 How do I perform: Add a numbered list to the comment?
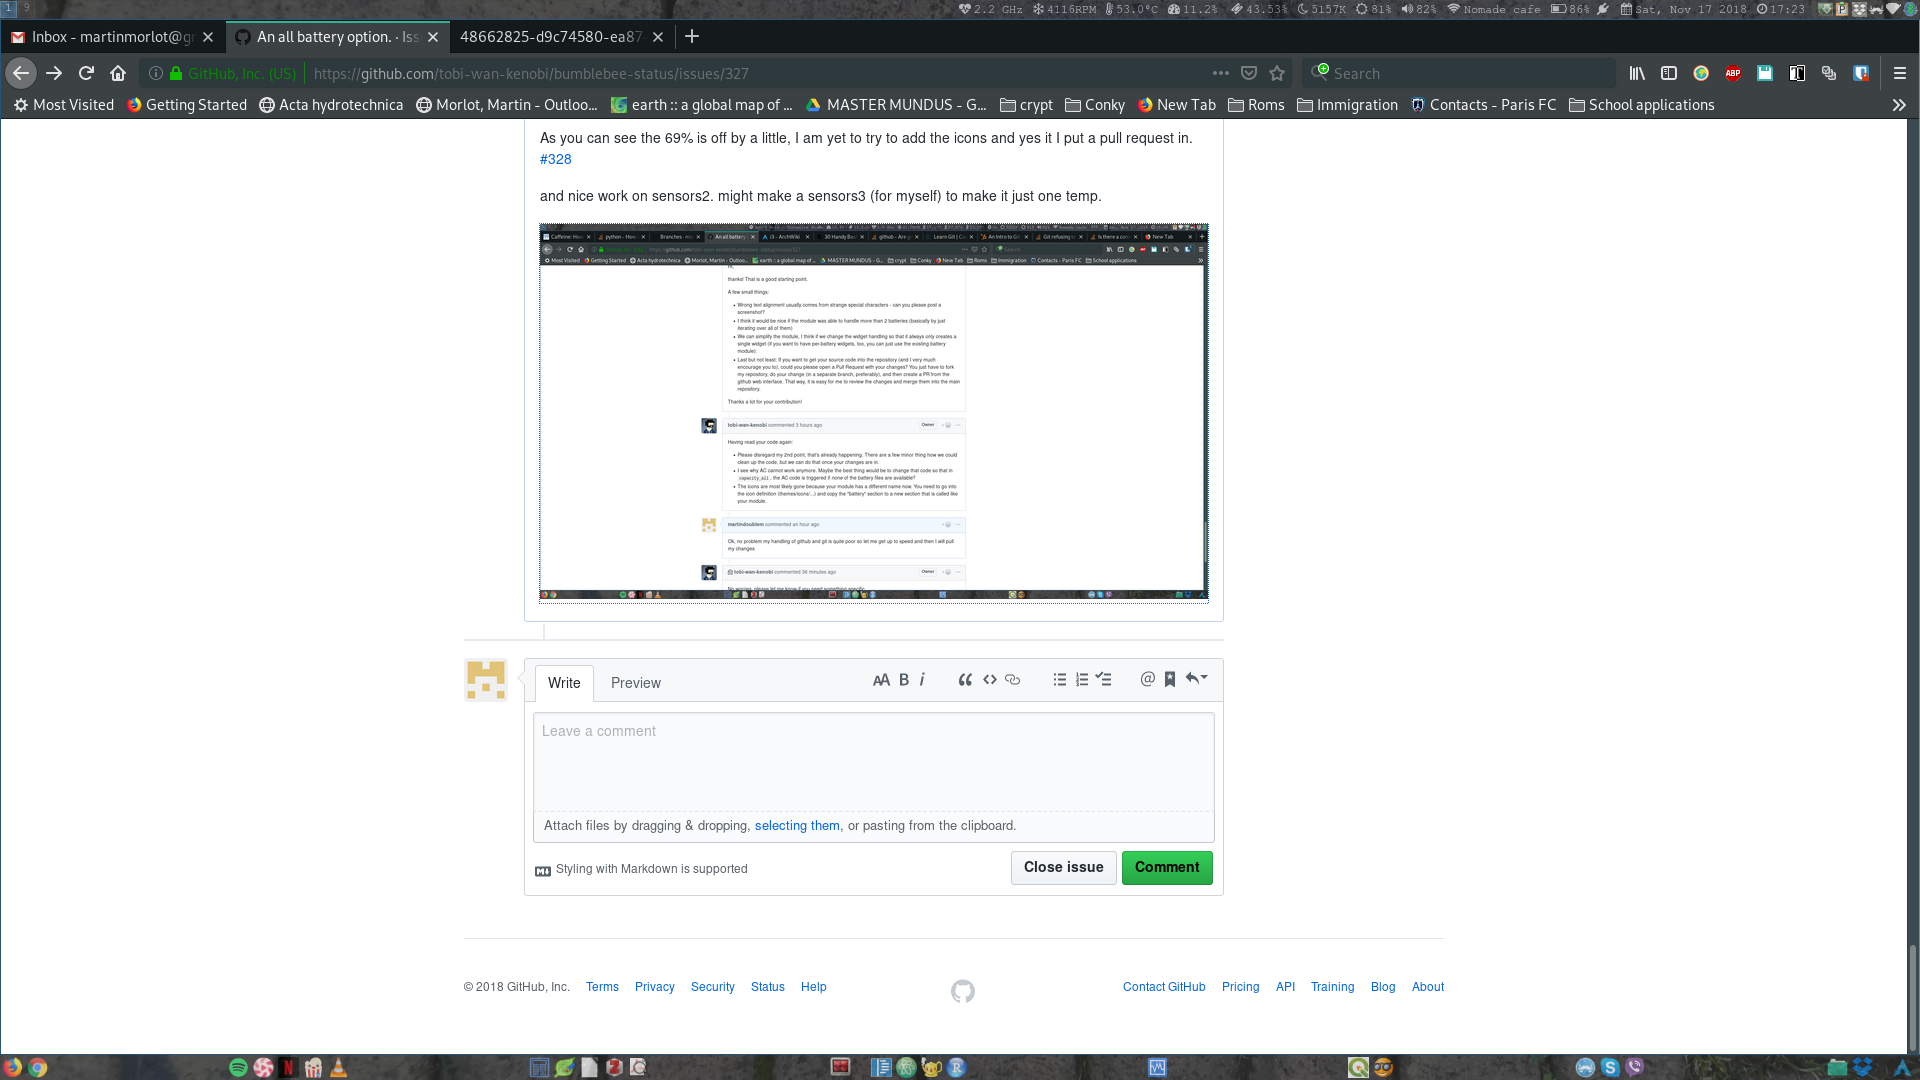click(1081, 679)
